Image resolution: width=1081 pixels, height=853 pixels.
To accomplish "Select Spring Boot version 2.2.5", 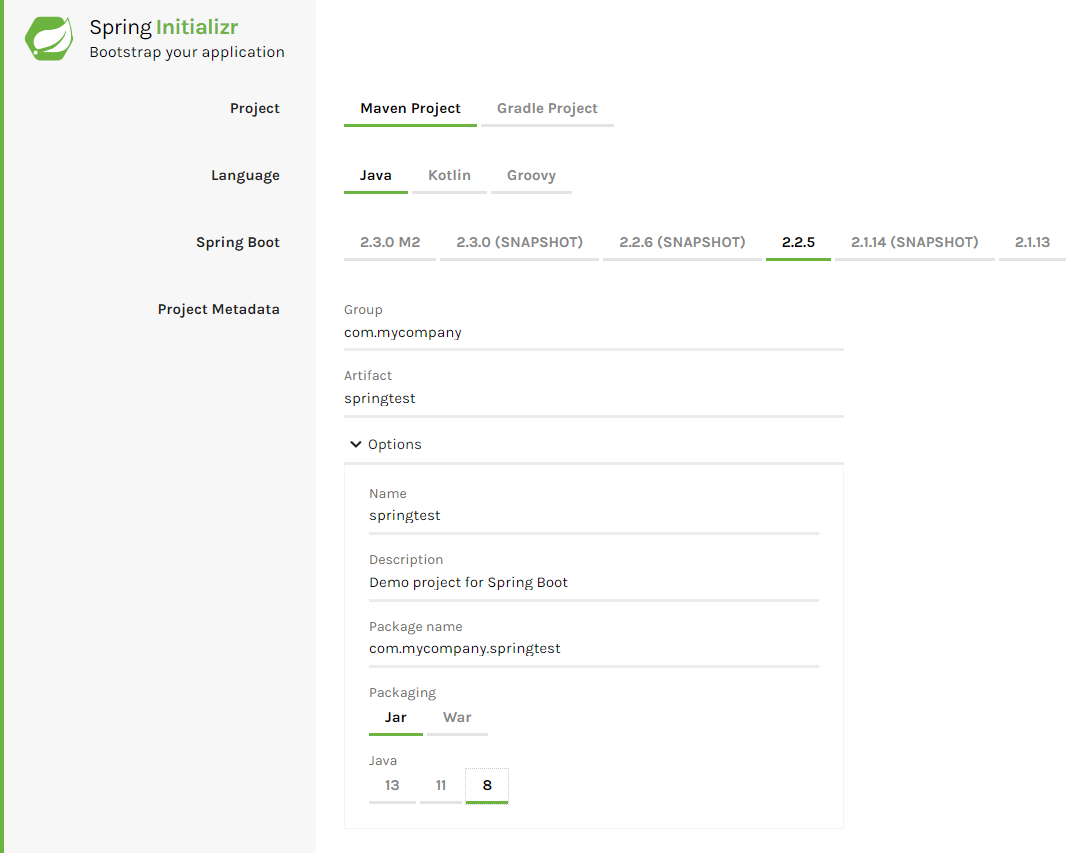I will 798,242.
